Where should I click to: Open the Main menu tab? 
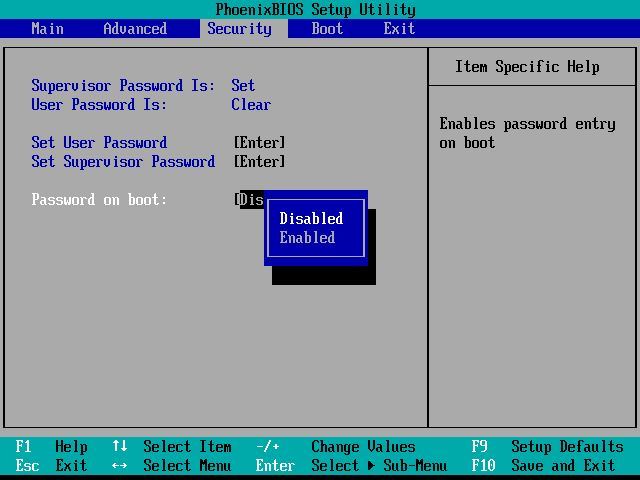tap(48, 29)
